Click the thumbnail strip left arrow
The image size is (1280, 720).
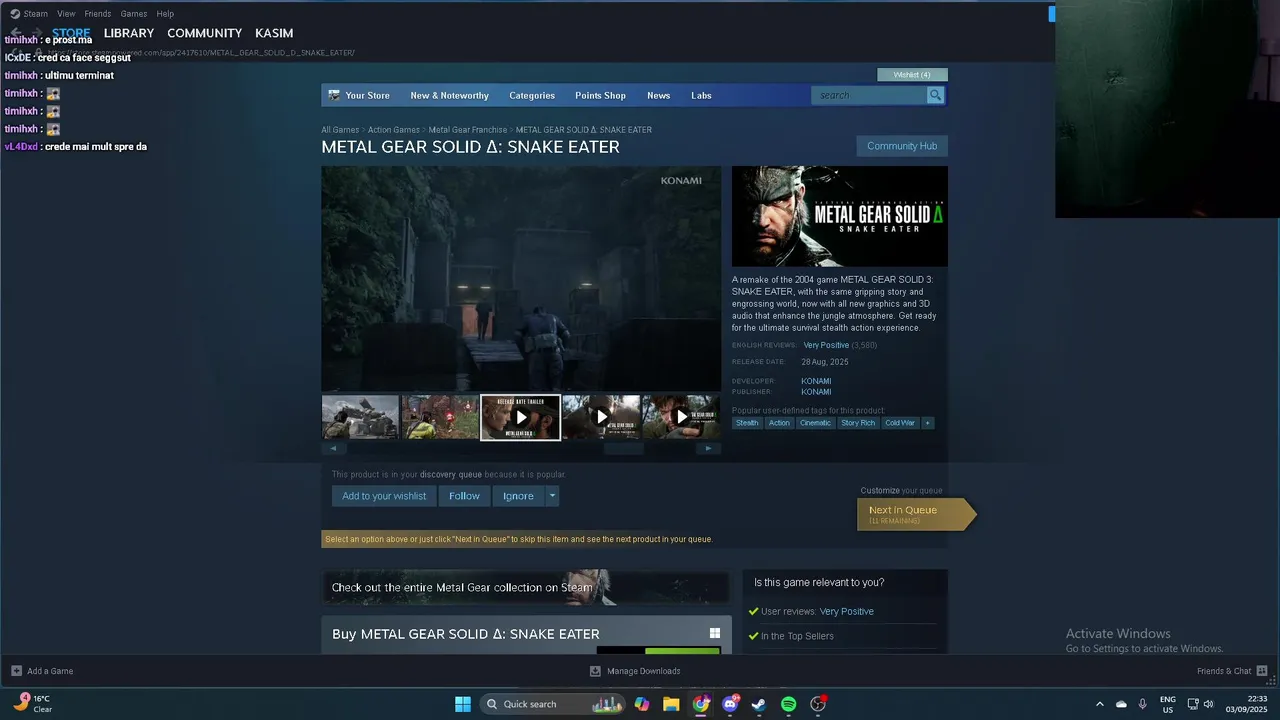333,448
